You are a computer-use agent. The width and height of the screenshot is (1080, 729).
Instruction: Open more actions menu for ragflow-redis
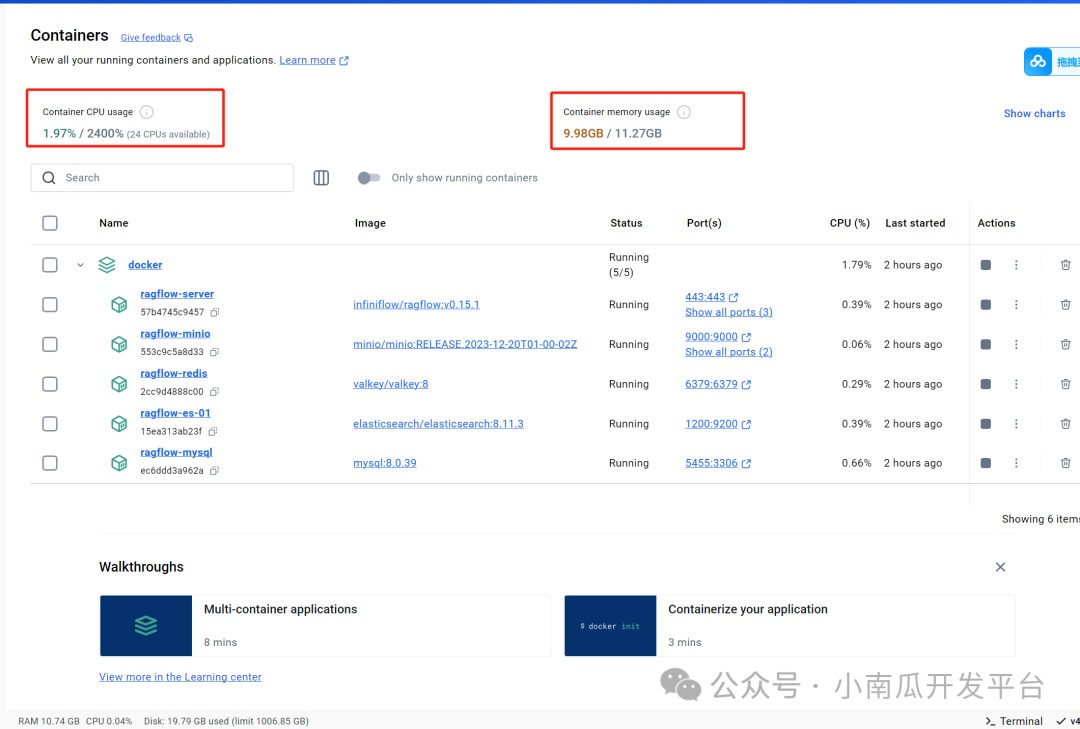pyautogui.click(x=1016, y=384)
